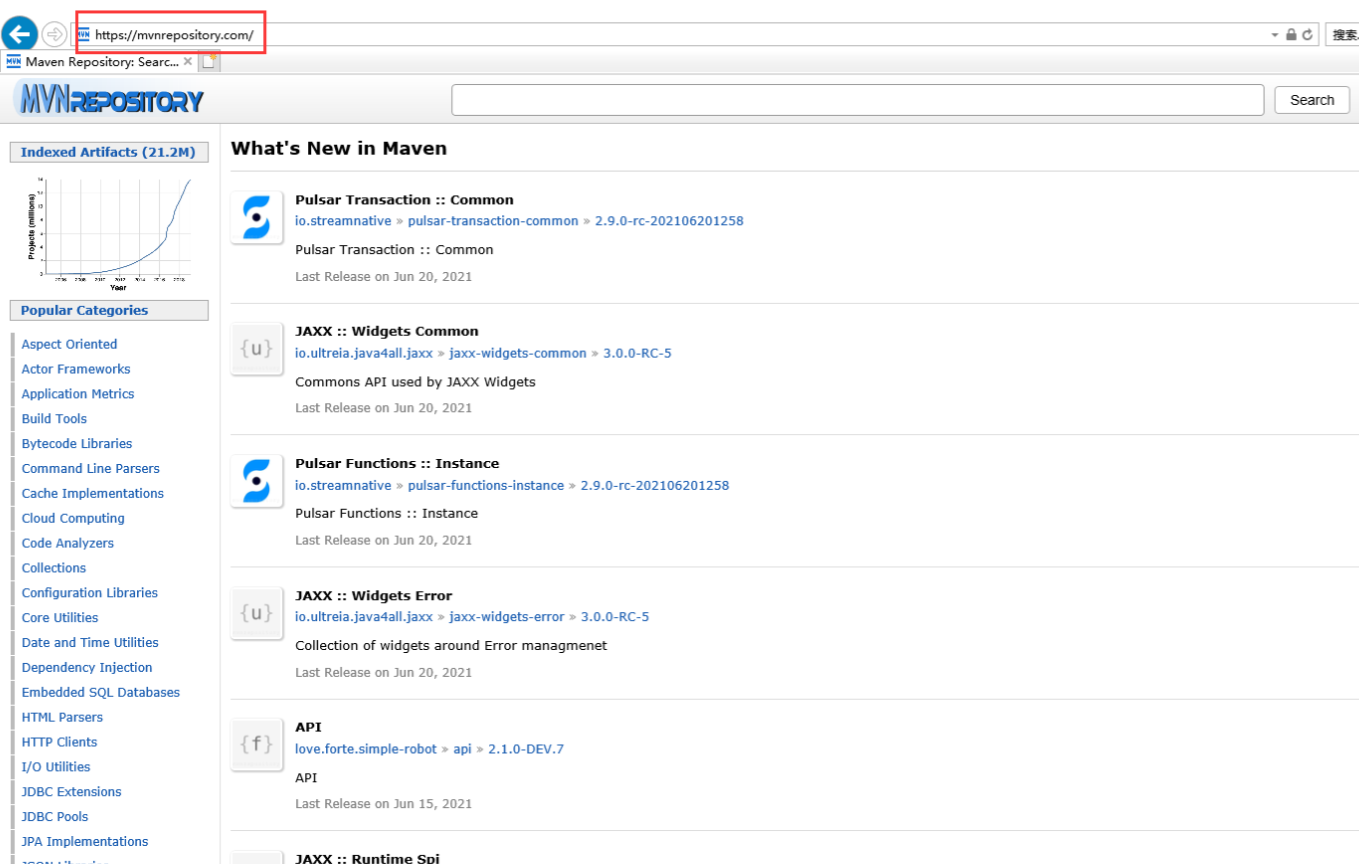Open the Configuration Libraries category

tap(90, 593)
